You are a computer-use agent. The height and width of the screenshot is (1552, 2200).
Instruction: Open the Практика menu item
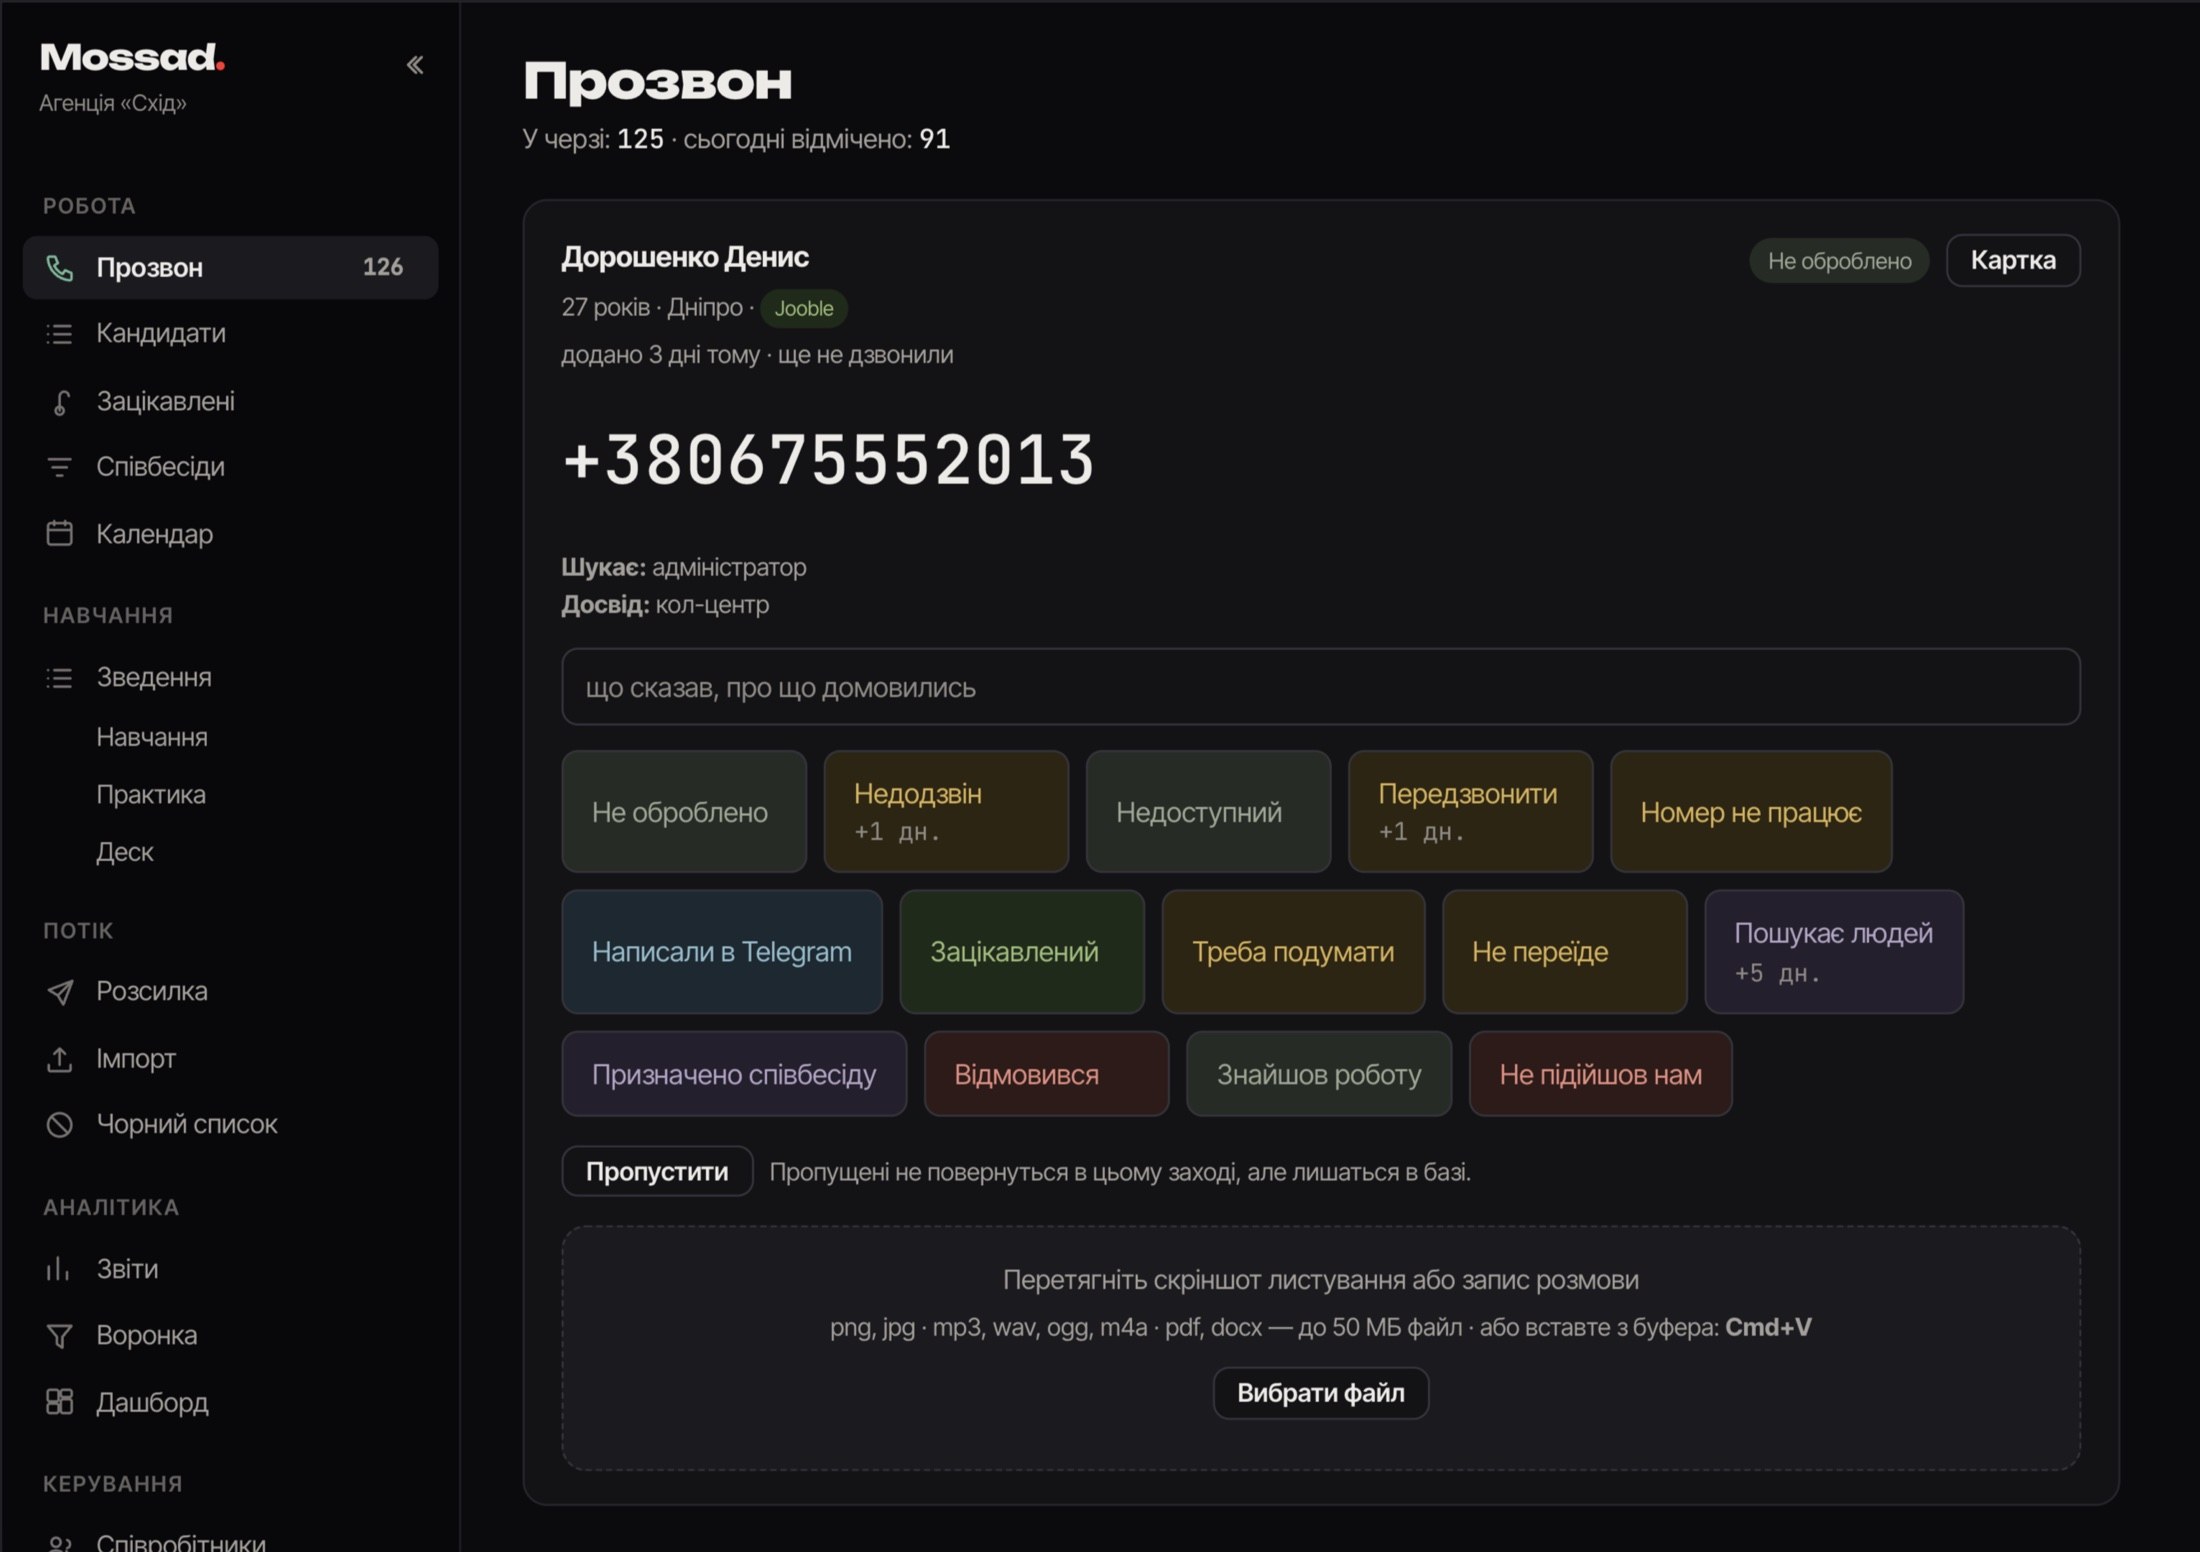tap(151, 794)
